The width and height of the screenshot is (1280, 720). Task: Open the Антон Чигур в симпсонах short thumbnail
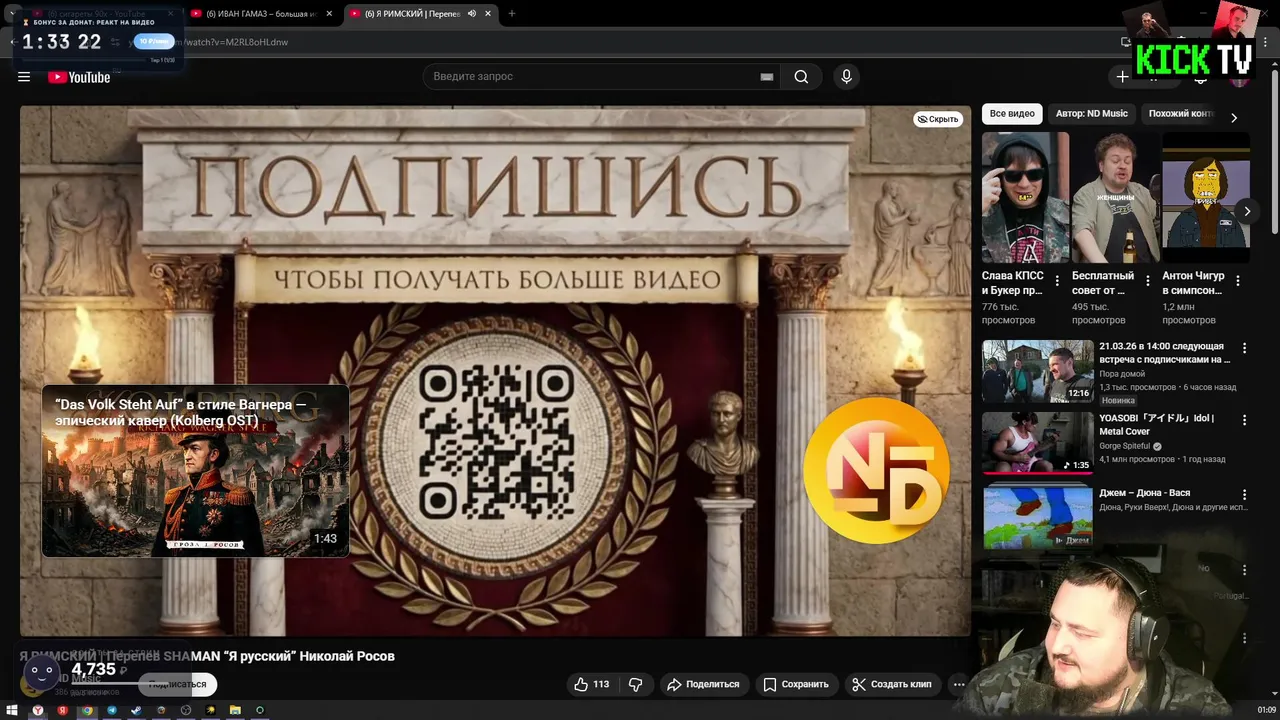pyautogui.click(x=1205, y=197)
